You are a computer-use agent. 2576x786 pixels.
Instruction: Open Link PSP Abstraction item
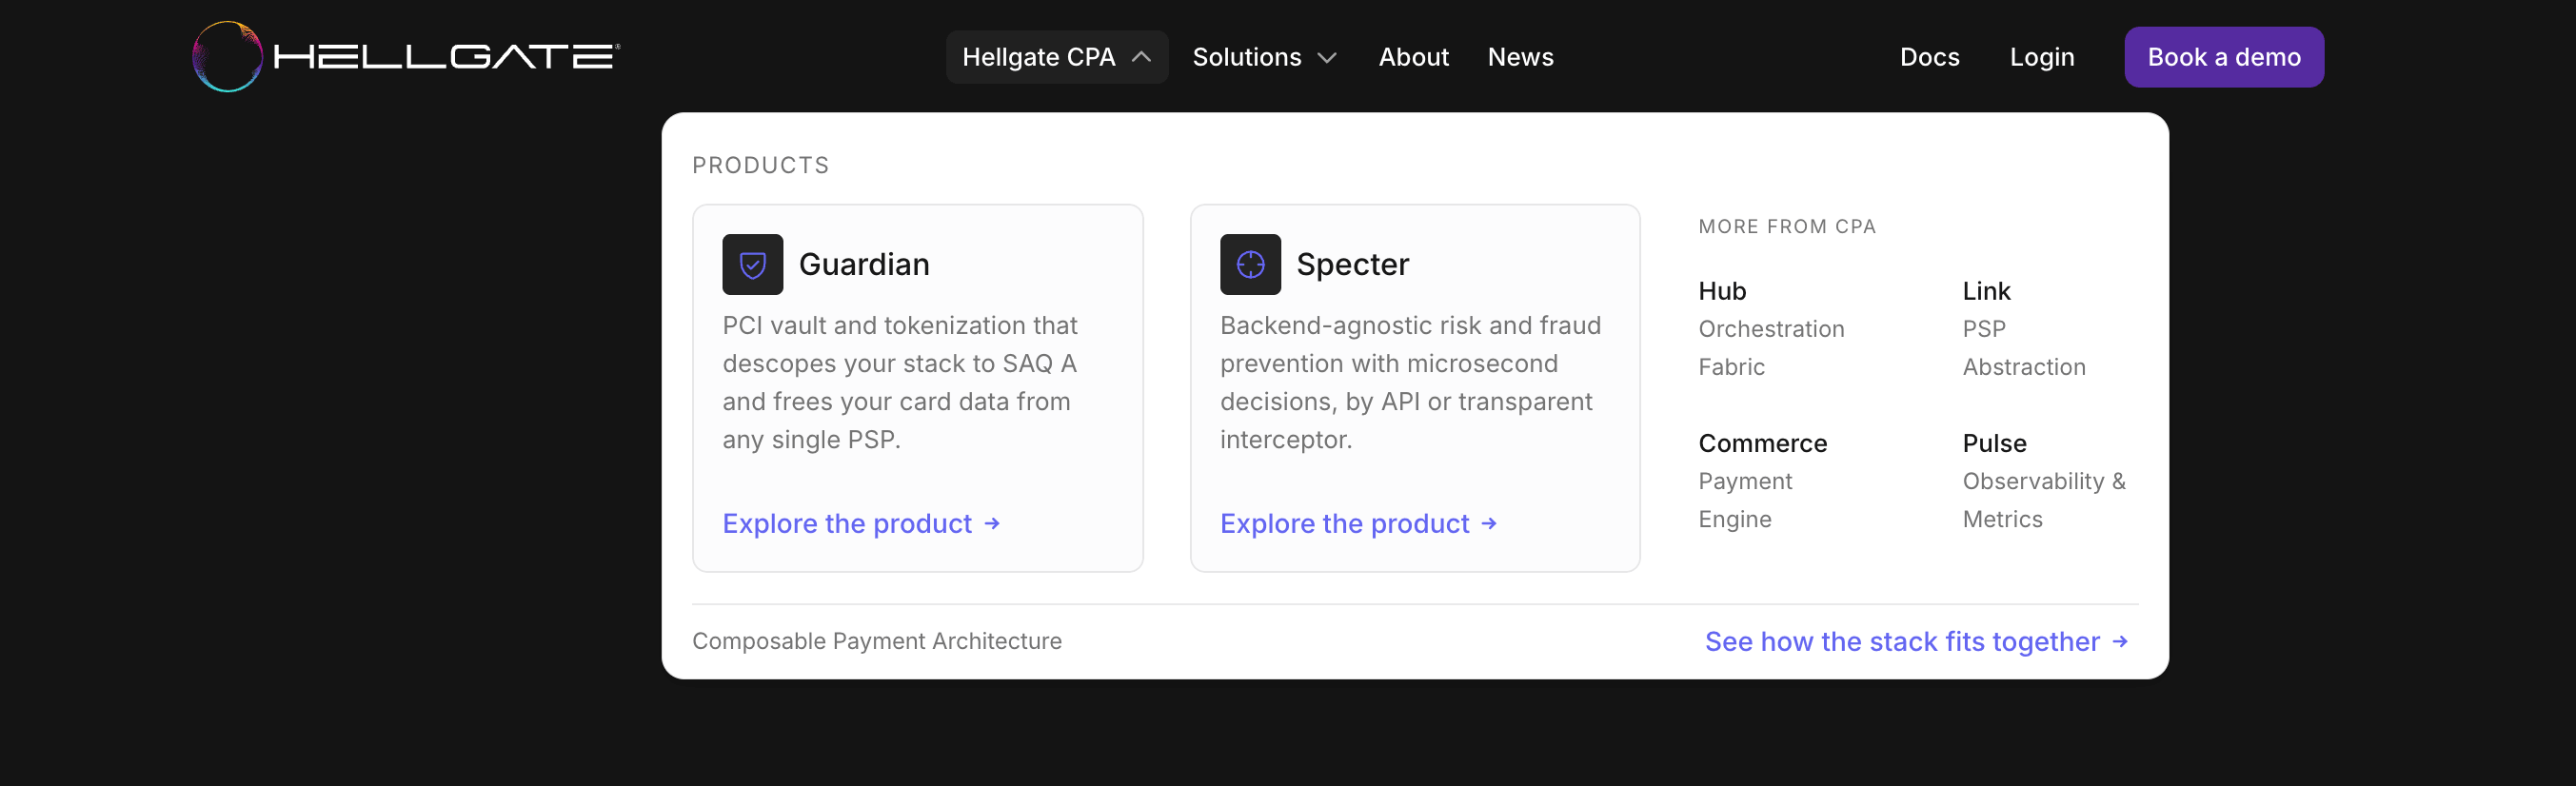[x=2024, y=328]
